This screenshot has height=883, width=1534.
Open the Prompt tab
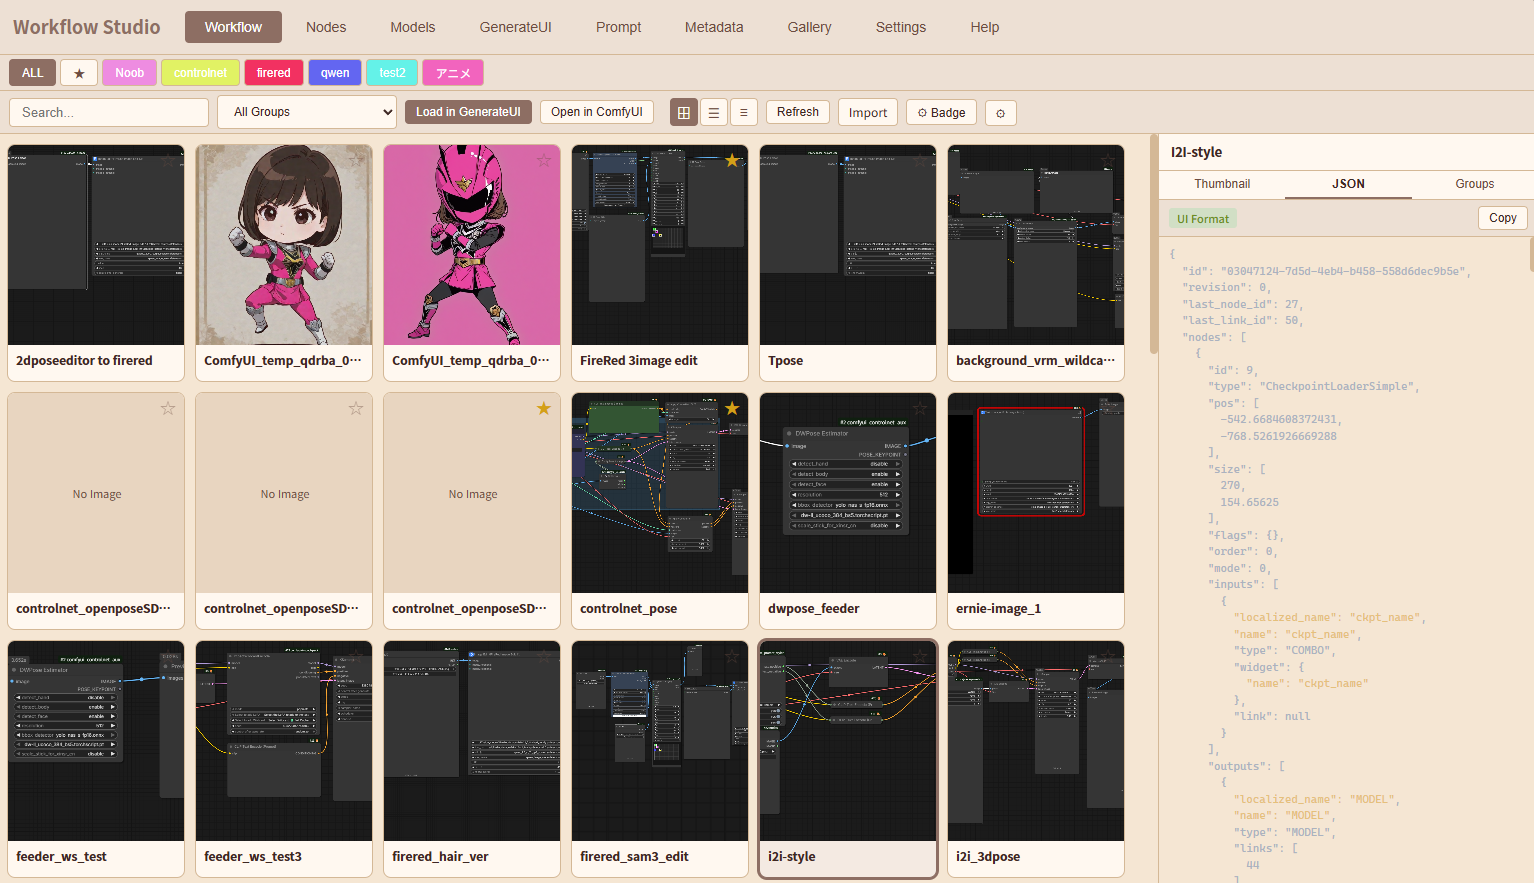pyautogui.click(x=618, y=27)
